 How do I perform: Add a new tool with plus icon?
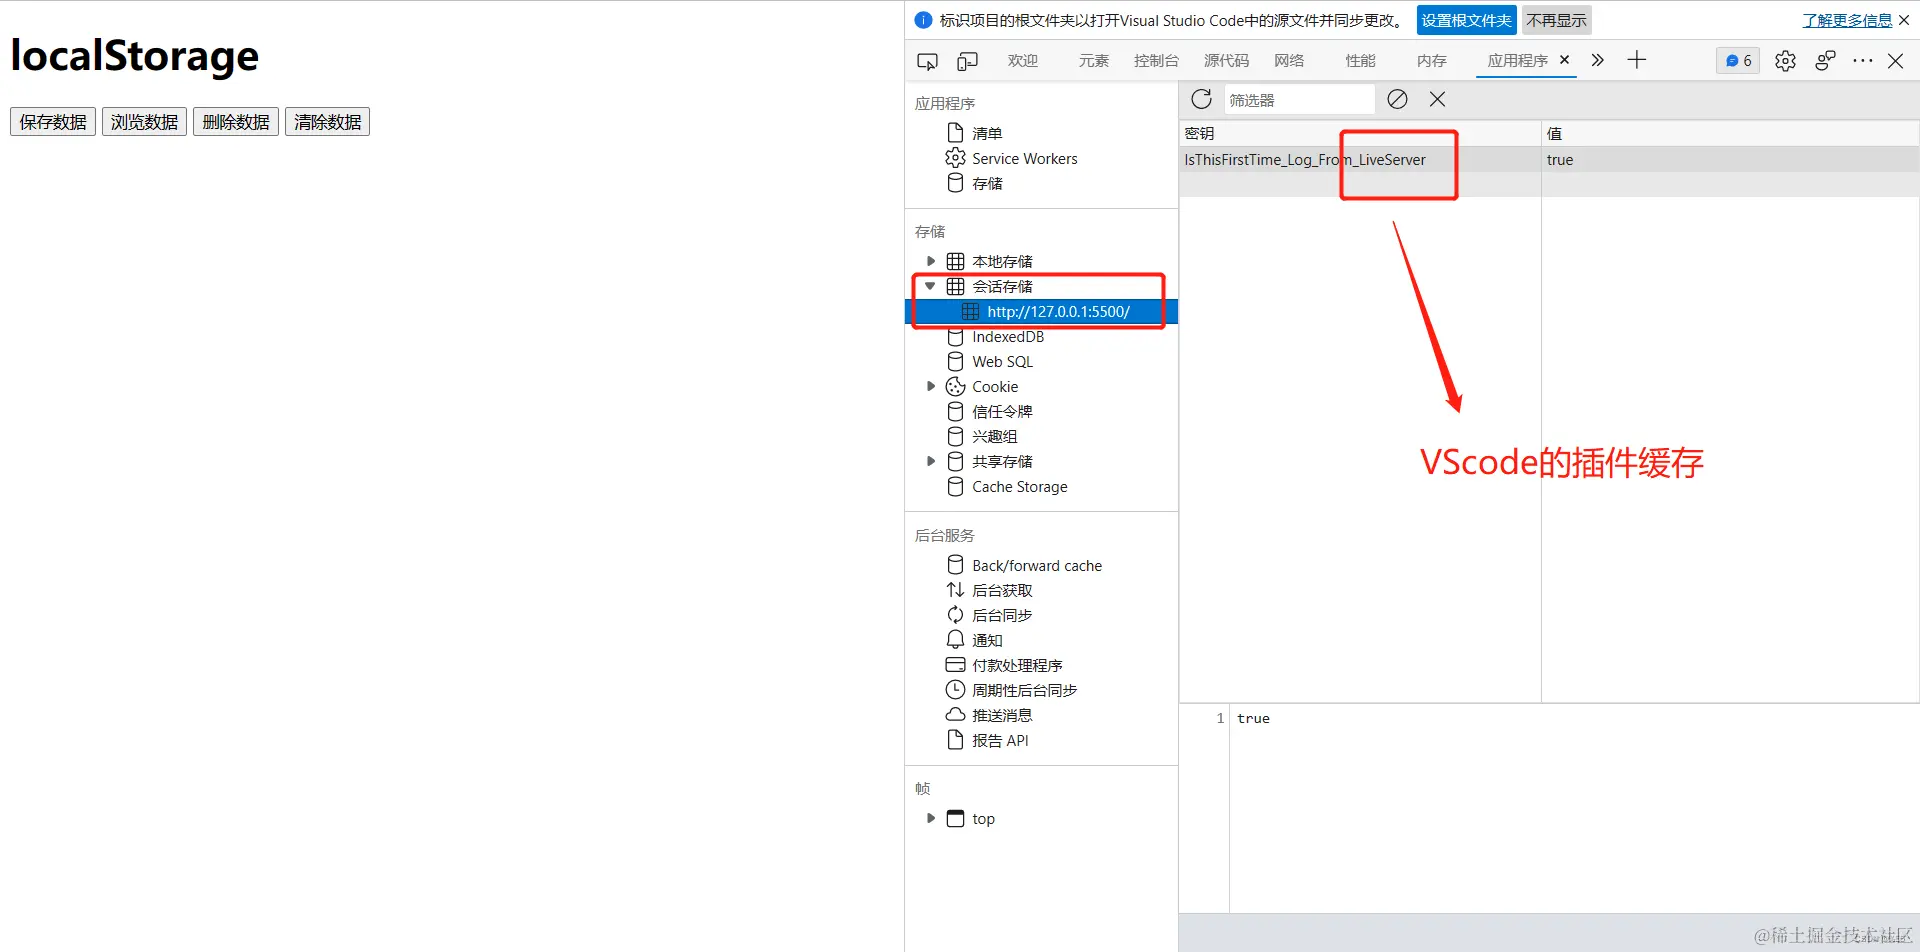click(1636, 60)
